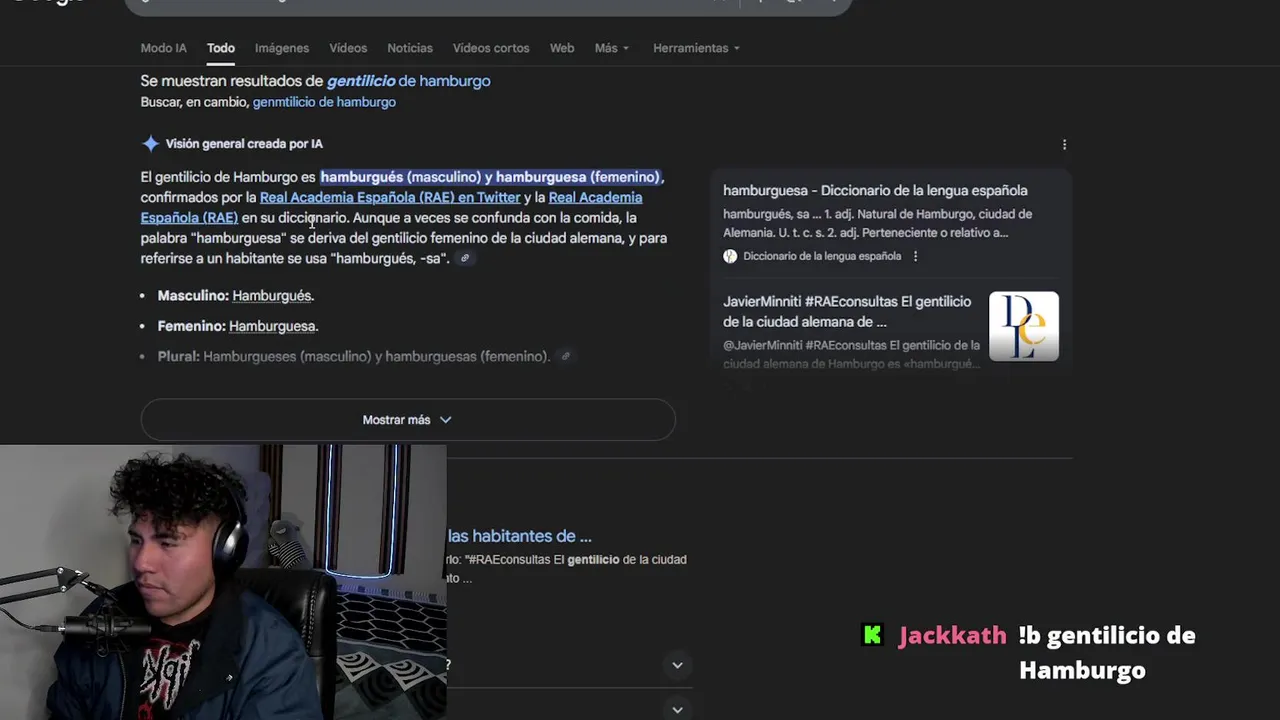Click the DLE logo thumbnail
The image size is (1280, 720).
point(1024,326)
